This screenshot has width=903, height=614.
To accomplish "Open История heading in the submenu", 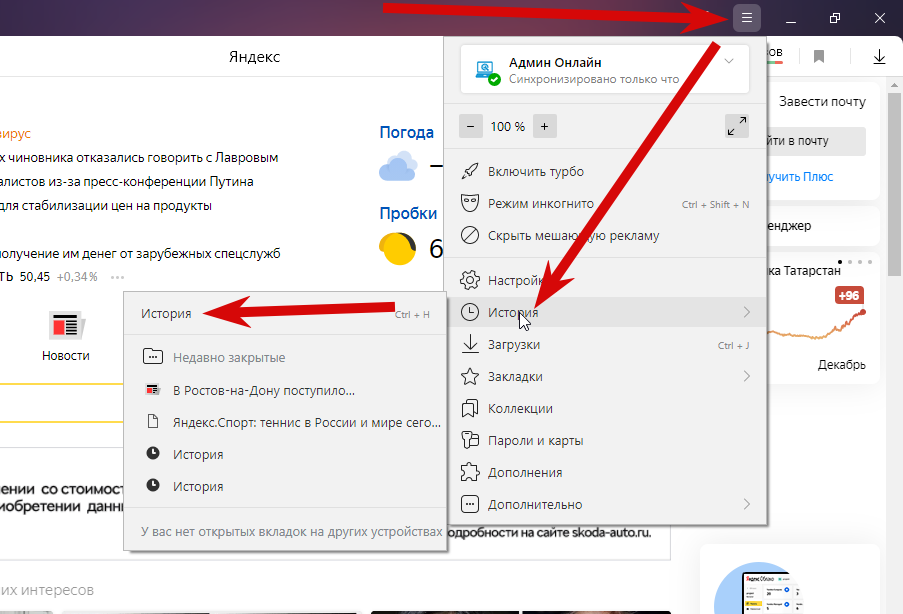I will tap(286, 313).
